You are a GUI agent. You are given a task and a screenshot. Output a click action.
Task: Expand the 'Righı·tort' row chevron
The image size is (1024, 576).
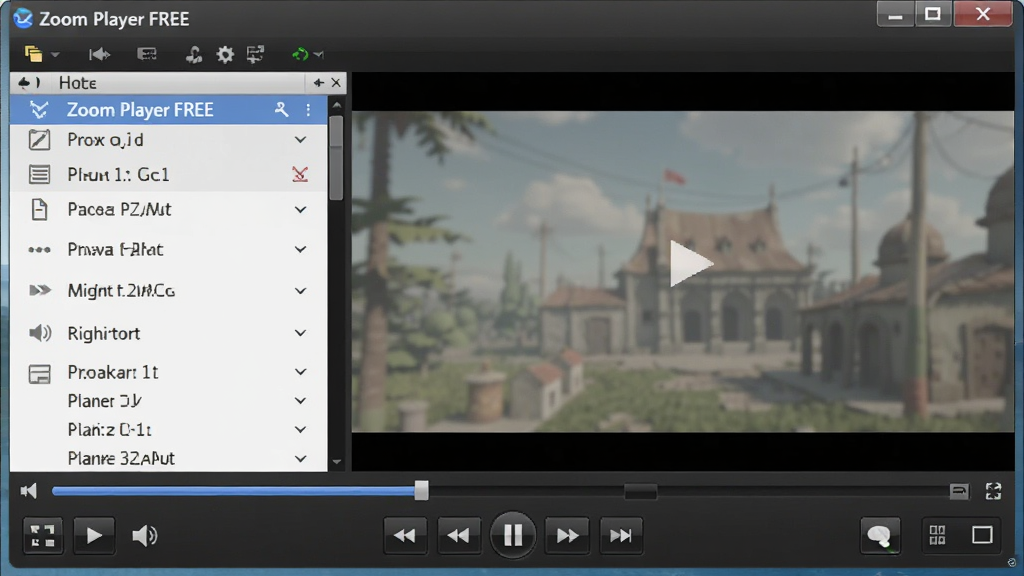click(x=300, y=333)
